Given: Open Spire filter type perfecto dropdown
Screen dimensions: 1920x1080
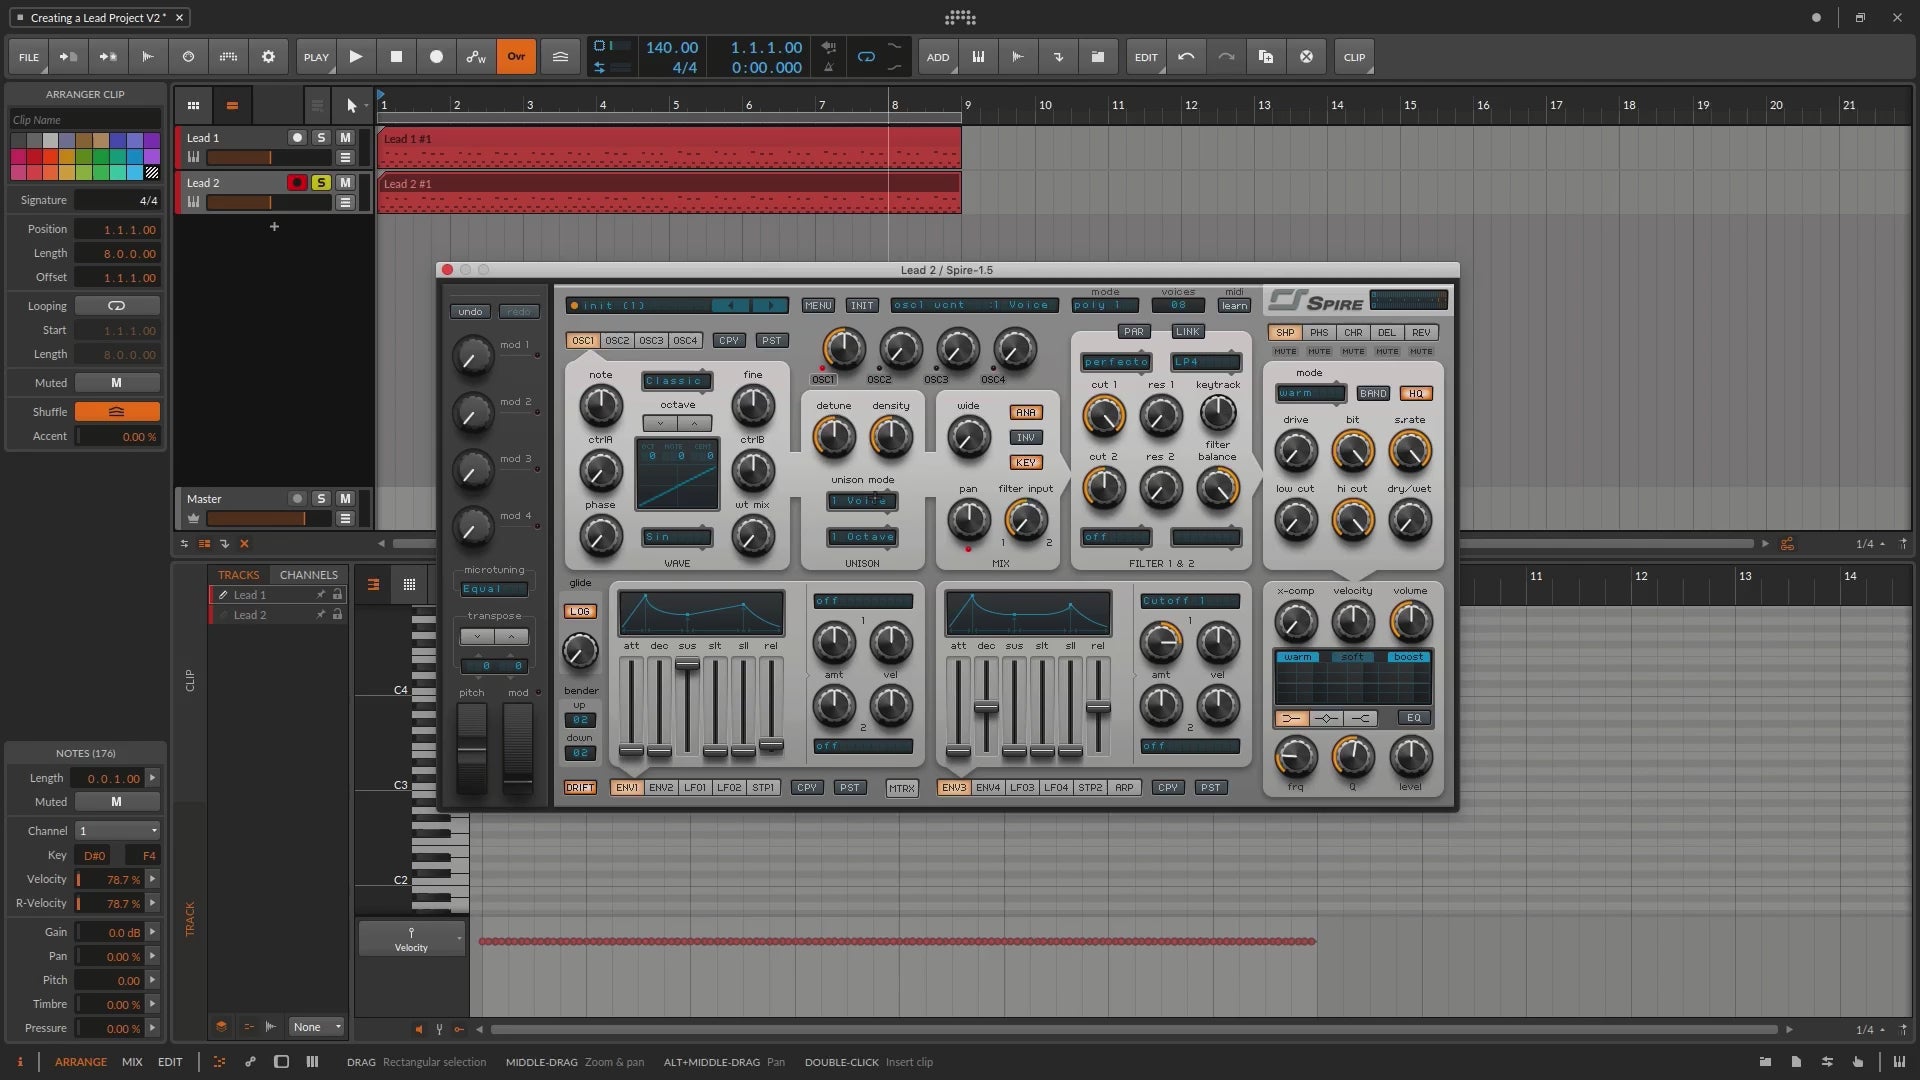Looking at the screenshot, I should tap(1116, 362).
